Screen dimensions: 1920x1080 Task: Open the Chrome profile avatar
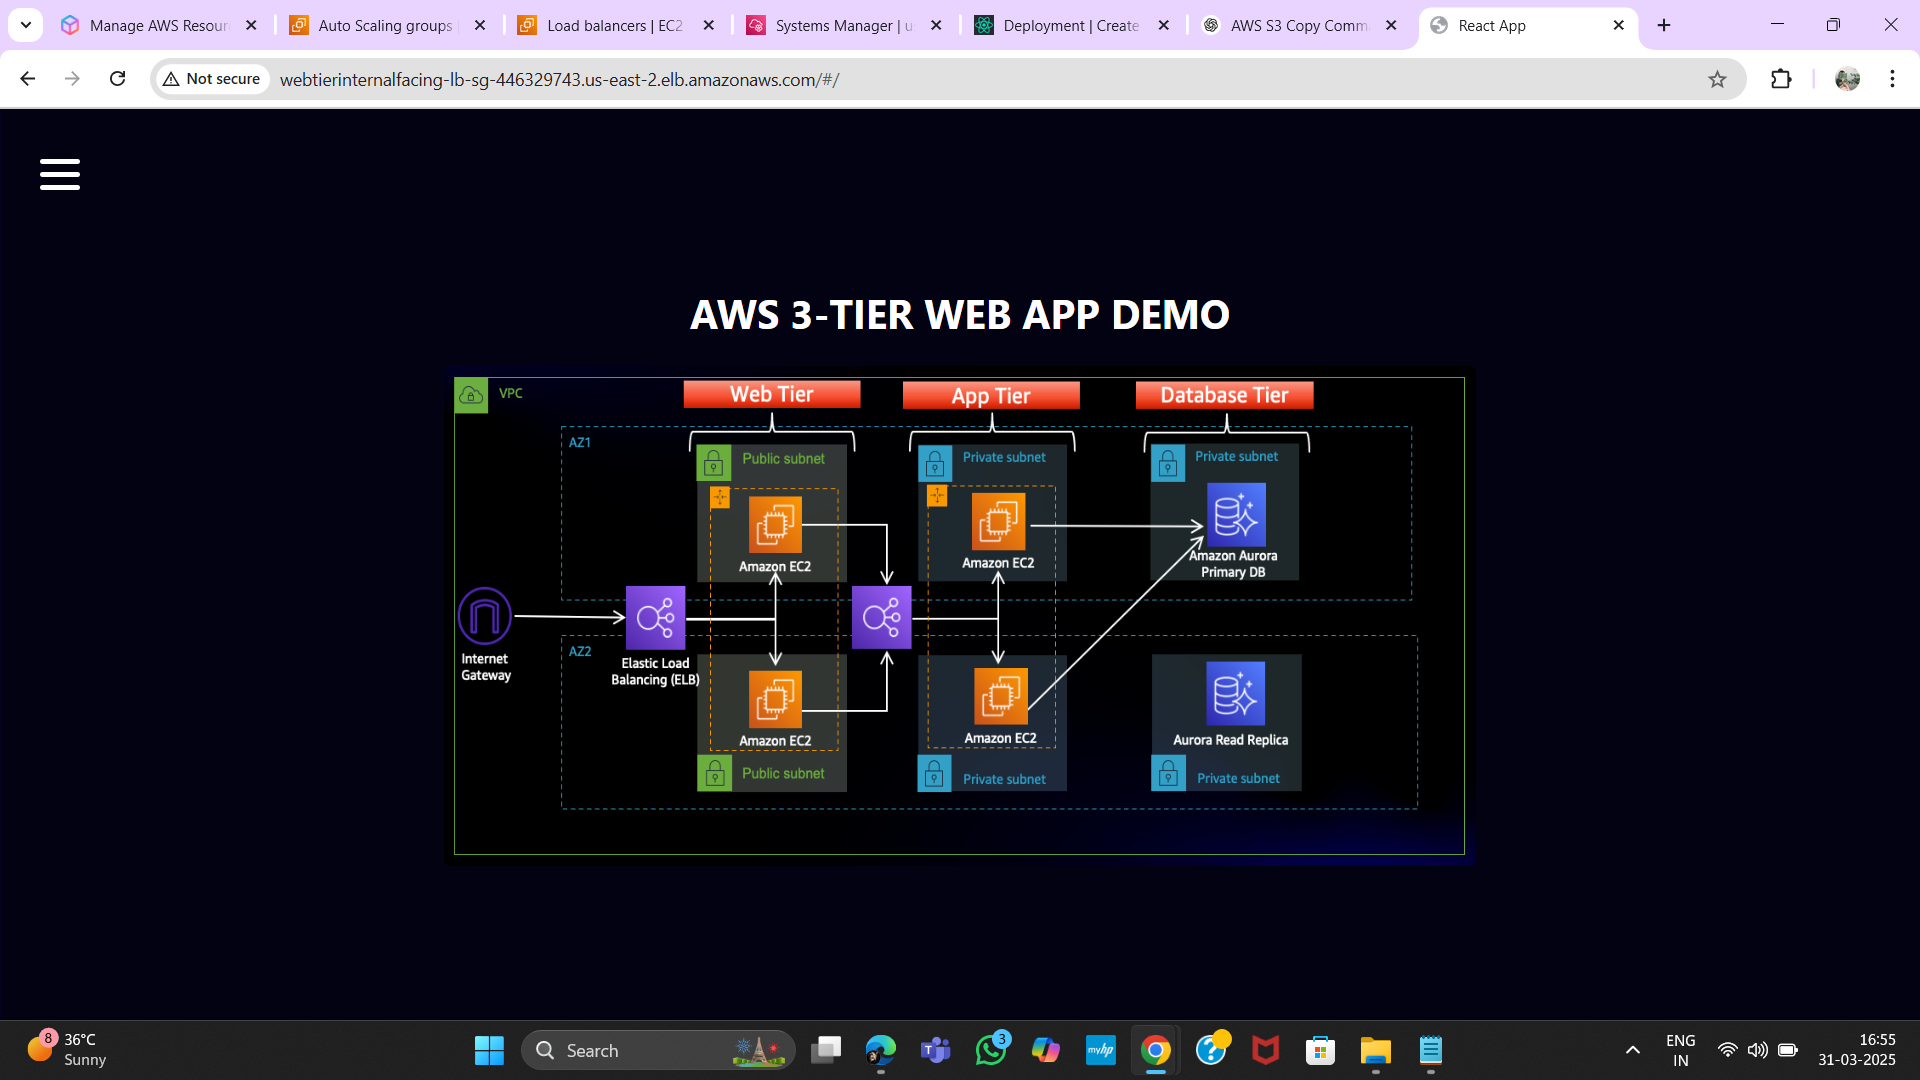[x=1847, y=79]
